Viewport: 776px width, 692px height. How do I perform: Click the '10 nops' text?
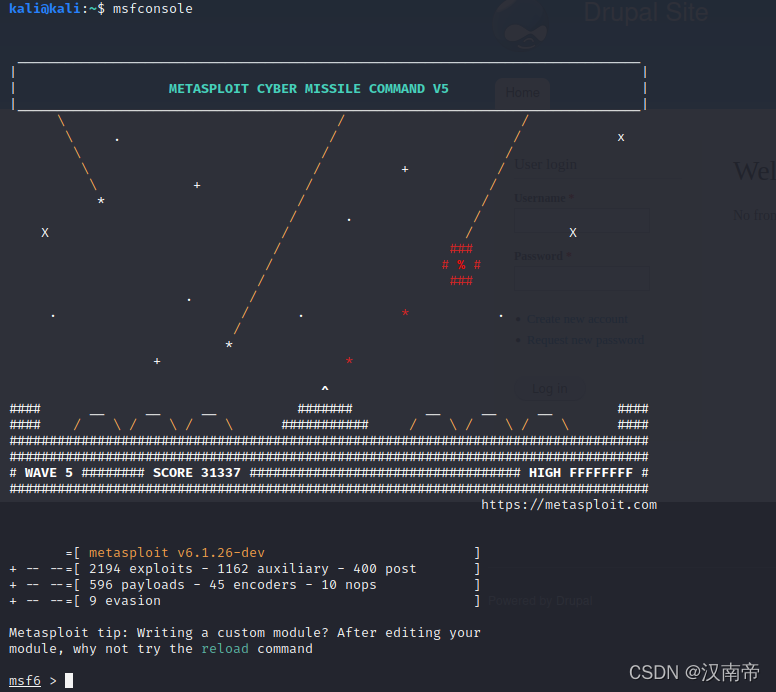point(349,585)
